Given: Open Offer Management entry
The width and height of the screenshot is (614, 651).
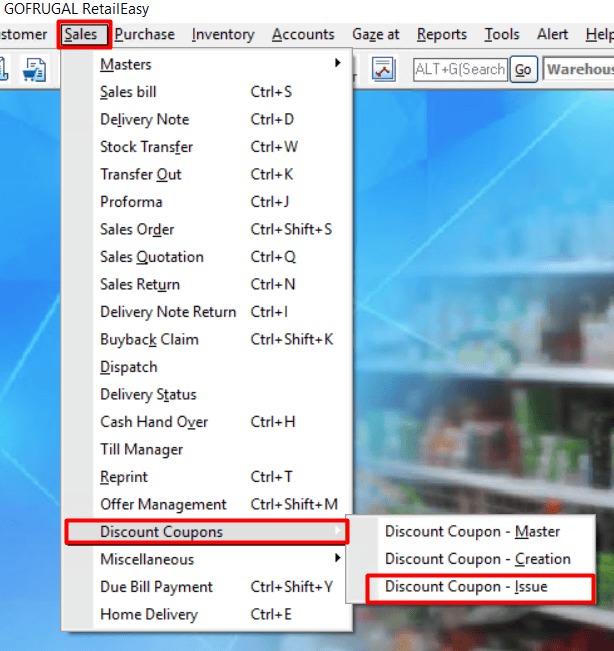Looking at the screenshot, I should pyautogui.click(x=206, y=504).
